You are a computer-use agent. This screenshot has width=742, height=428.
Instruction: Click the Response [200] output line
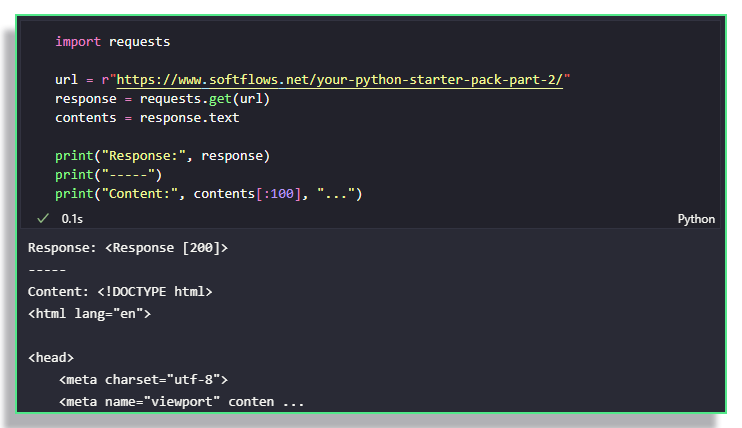(x=127, y=247)
